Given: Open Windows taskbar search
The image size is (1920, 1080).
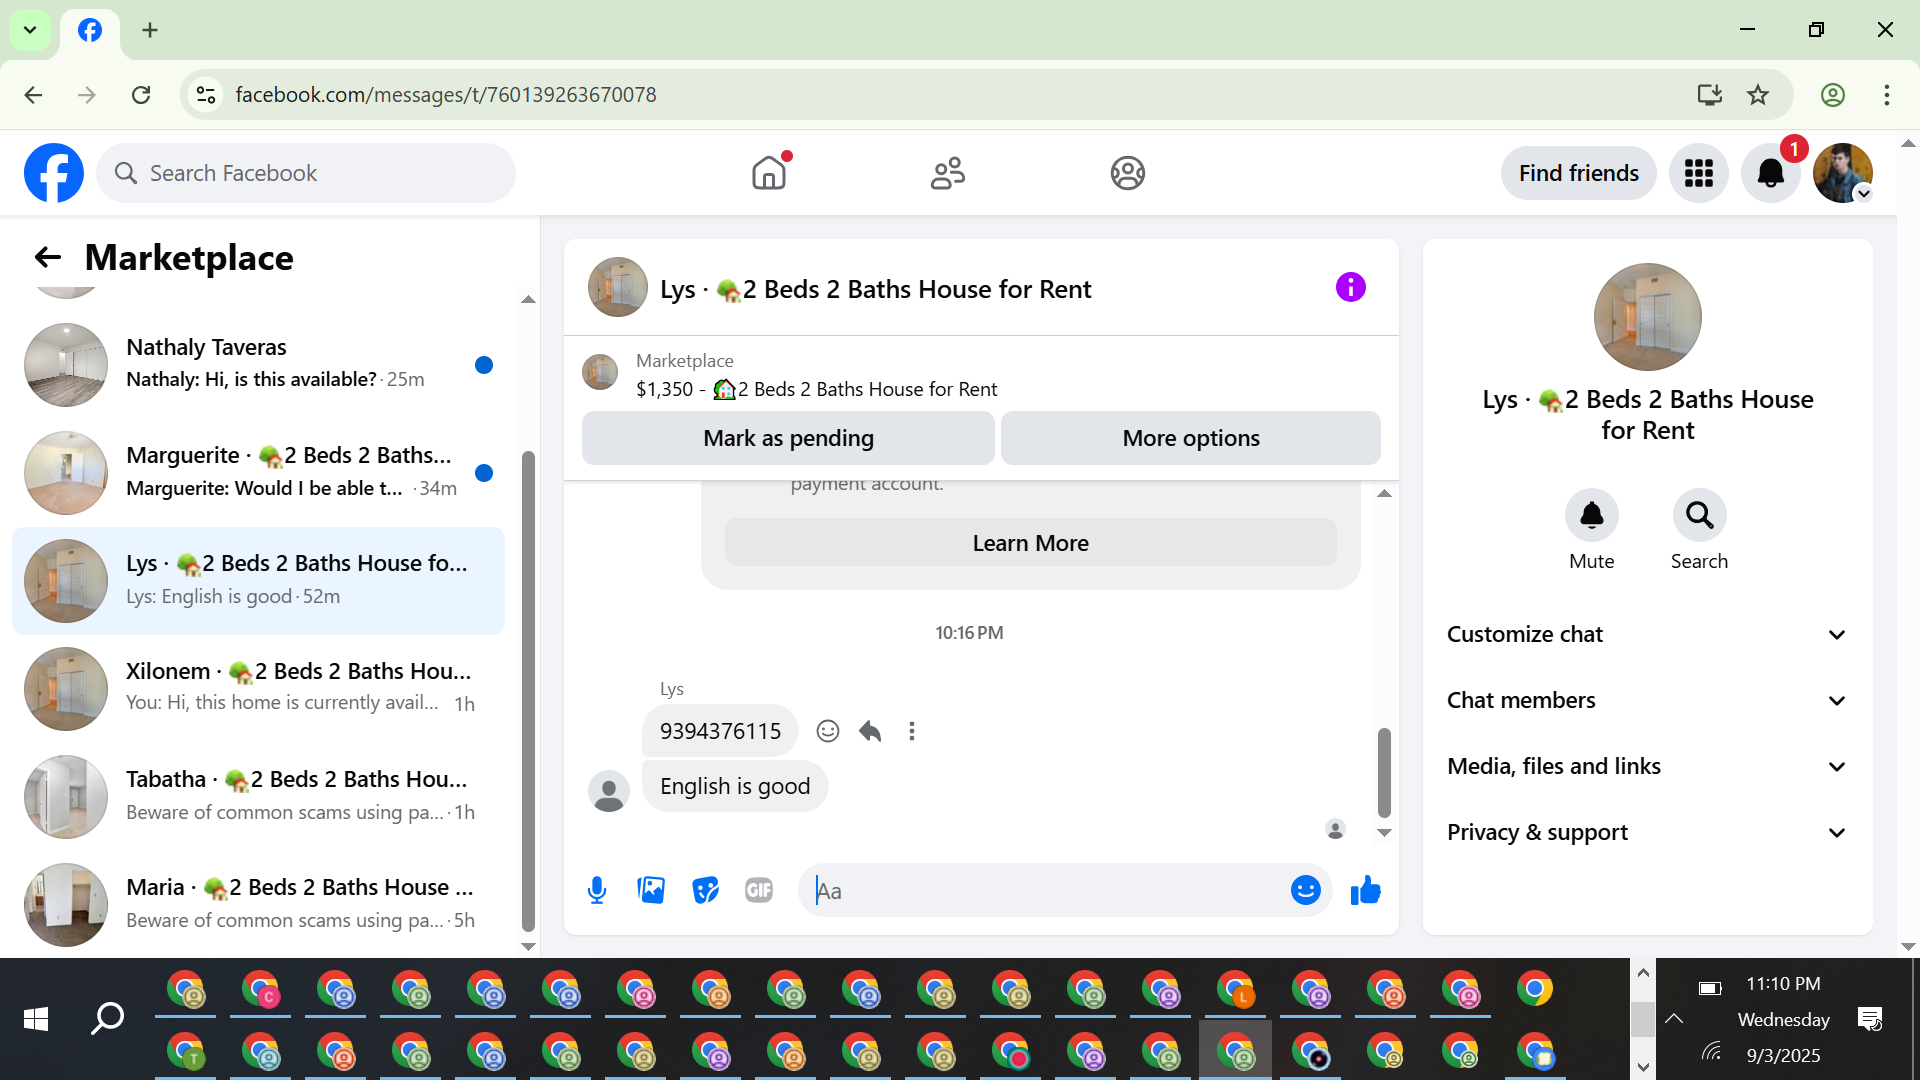Looking at the screenshot, I should pyautogui.click(x=107, y=1019).
